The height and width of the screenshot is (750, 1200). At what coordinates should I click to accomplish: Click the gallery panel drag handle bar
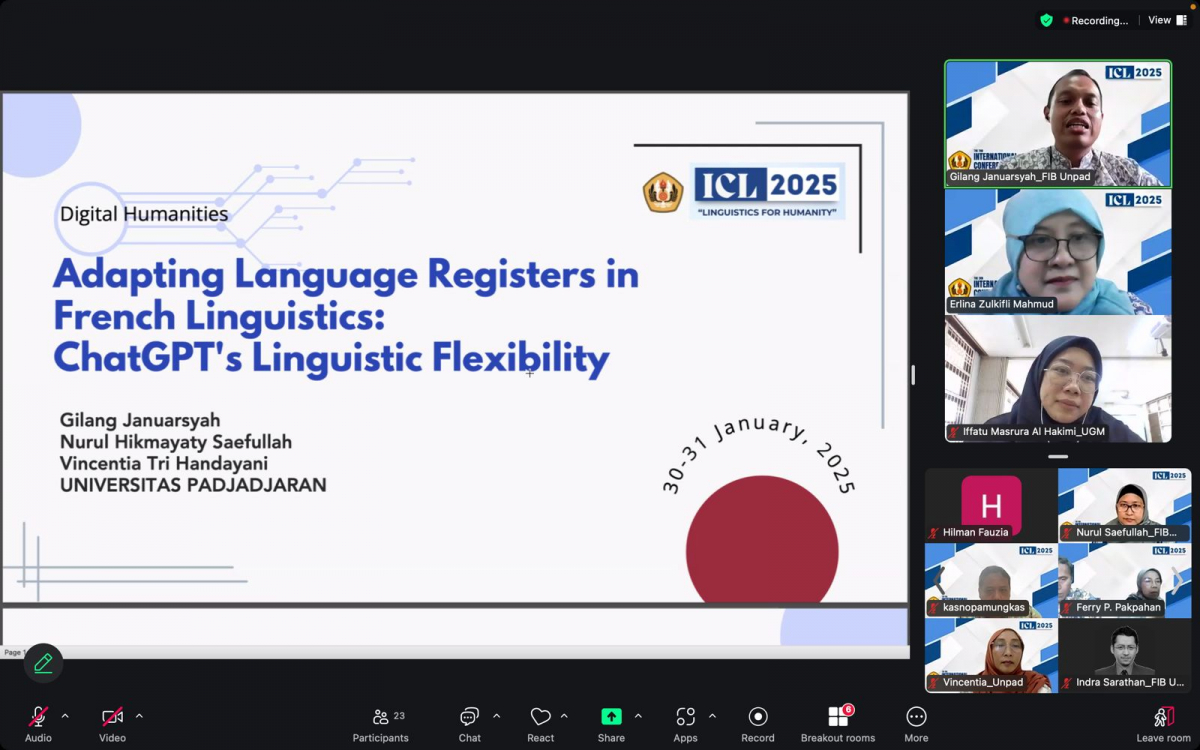[1058, 456]
